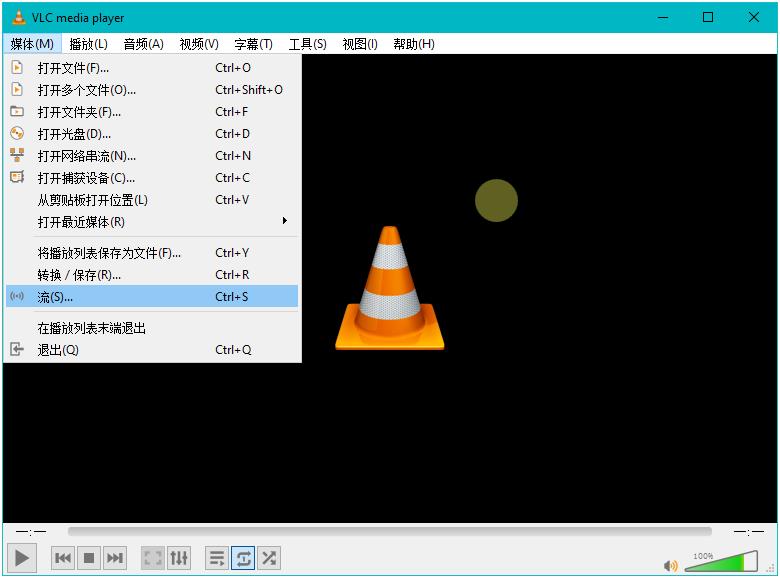
Task: Mute audio via speaker icon
Action: pyautogui.click(x=671, y=566)
